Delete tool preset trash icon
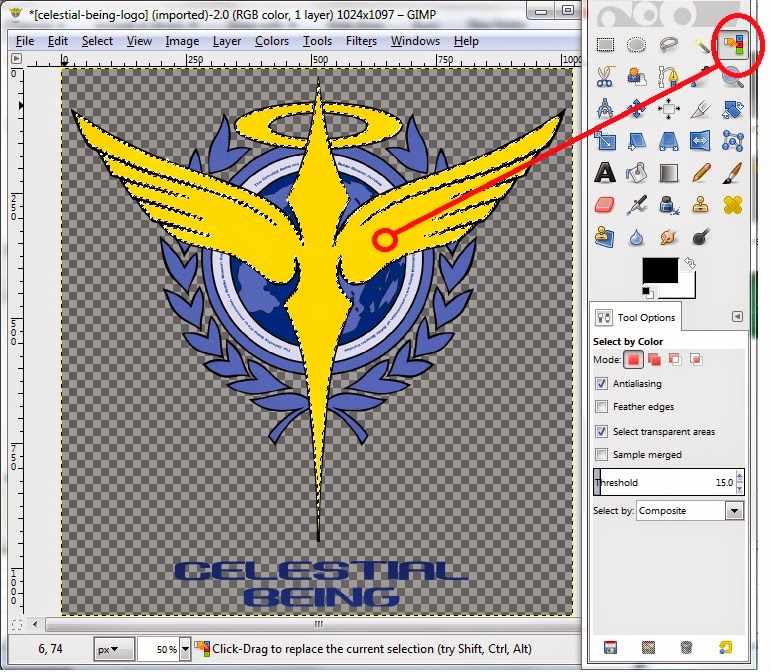 (x=686, y=647)
